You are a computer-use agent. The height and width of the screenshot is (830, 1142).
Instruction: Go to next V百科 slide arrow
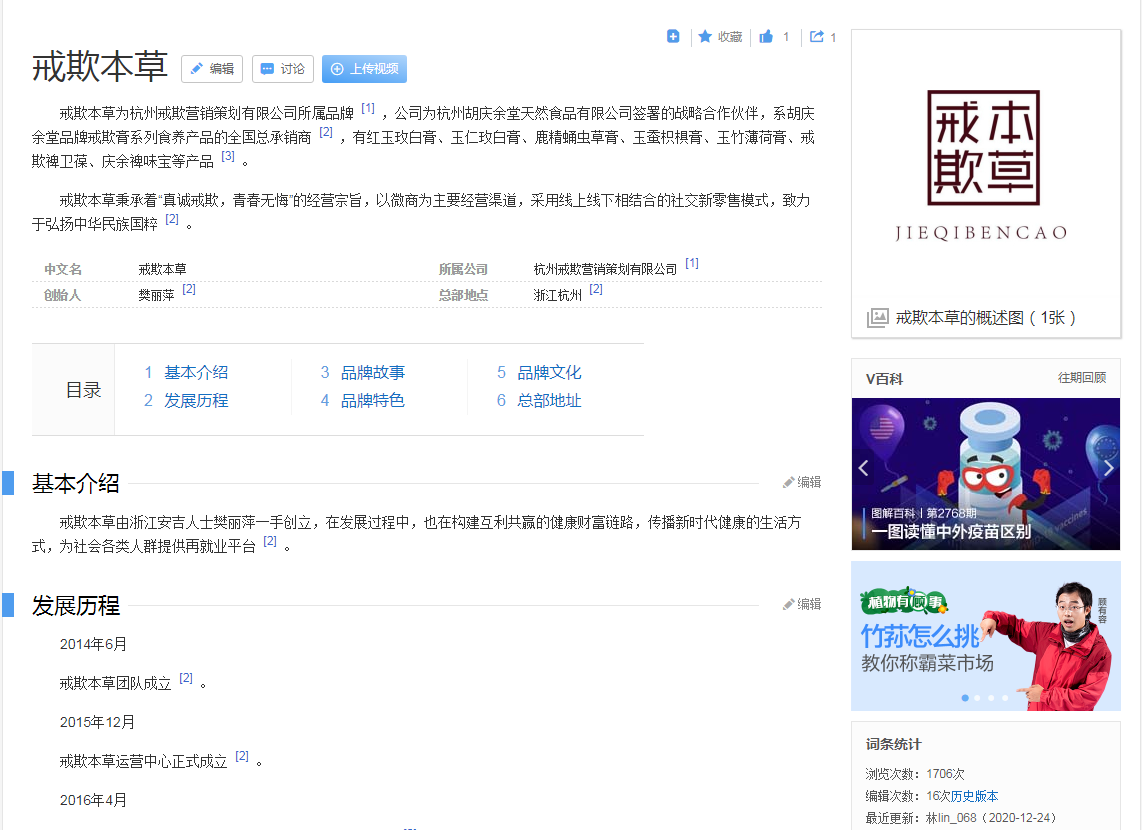point(1108,468)
